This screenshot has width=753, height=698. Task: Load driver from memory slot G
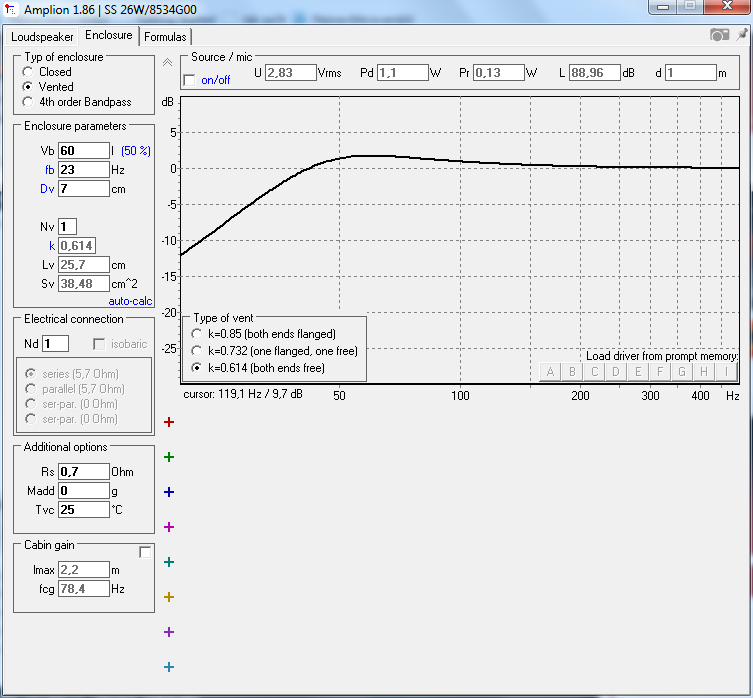coord(682,372)
